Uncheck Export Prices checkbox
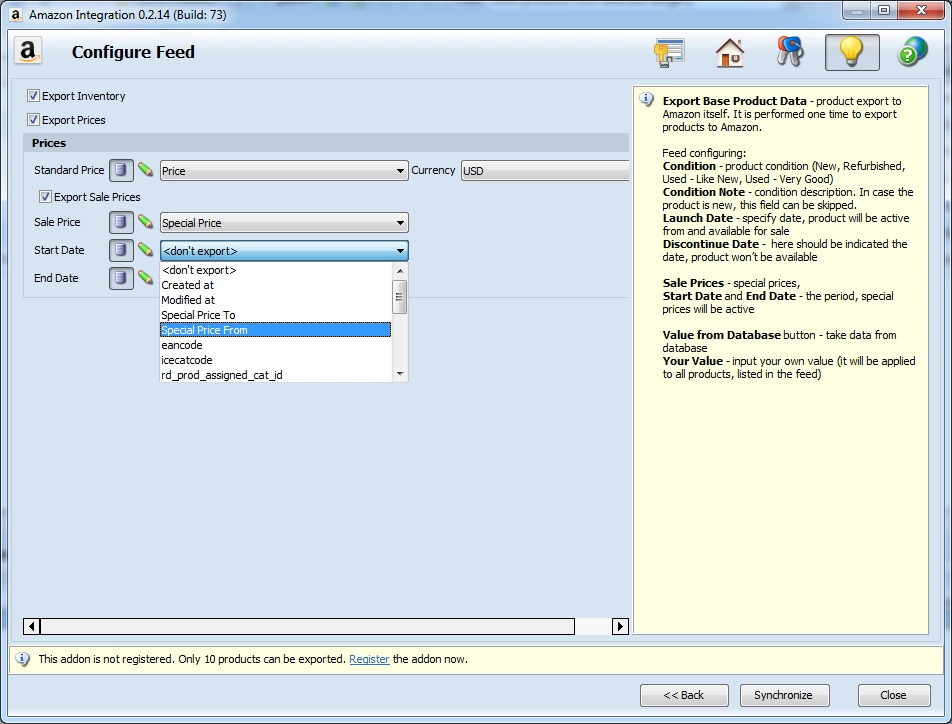 33,120
